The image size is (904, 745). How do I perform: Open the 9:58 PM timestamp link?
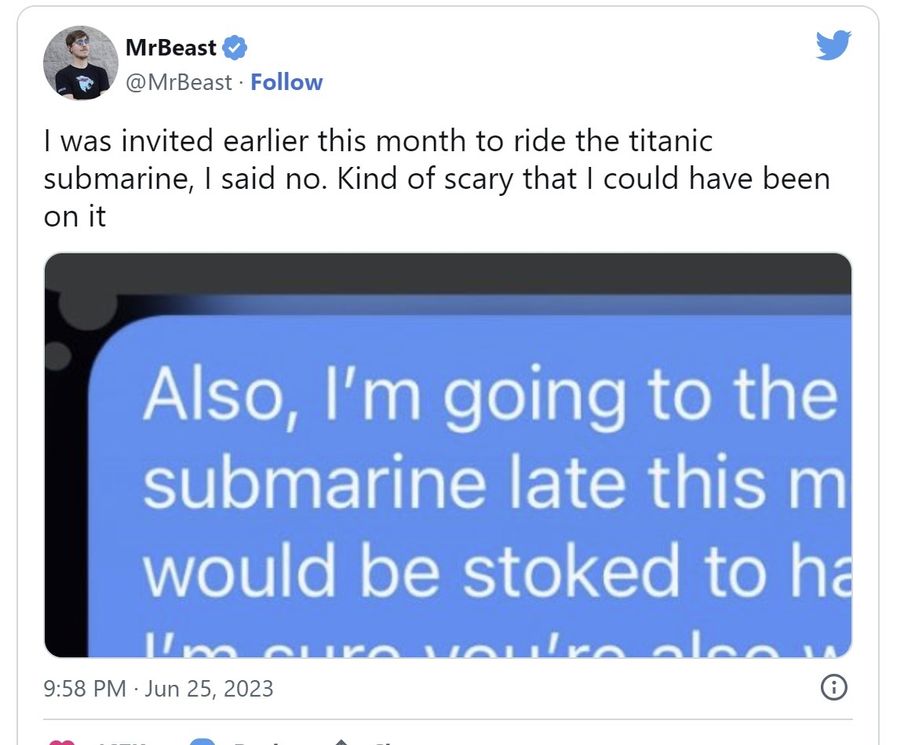(x=85, y=688)
